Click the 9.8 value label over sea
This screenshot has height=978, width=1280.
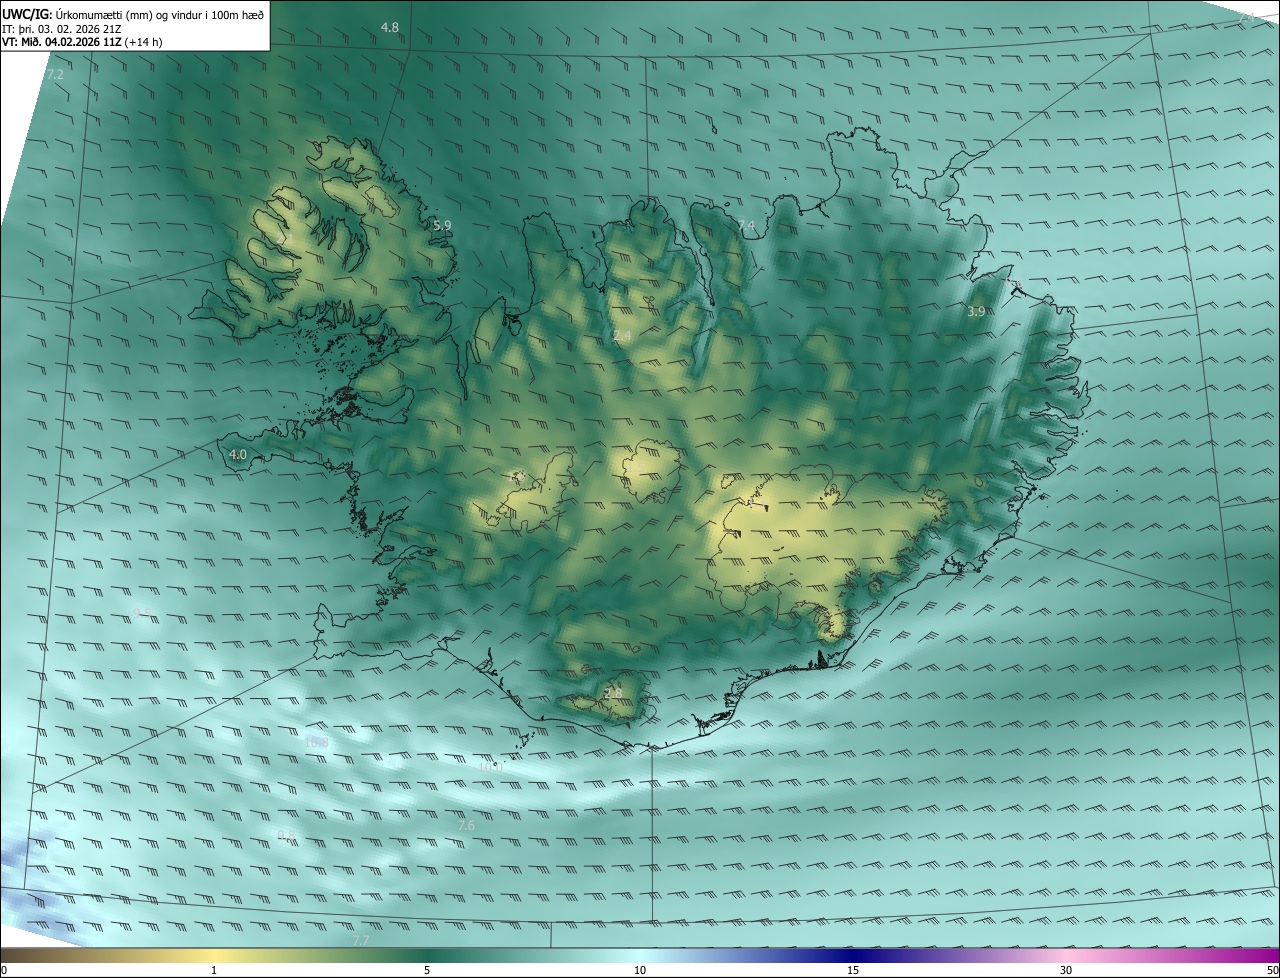tap(286, 835)
